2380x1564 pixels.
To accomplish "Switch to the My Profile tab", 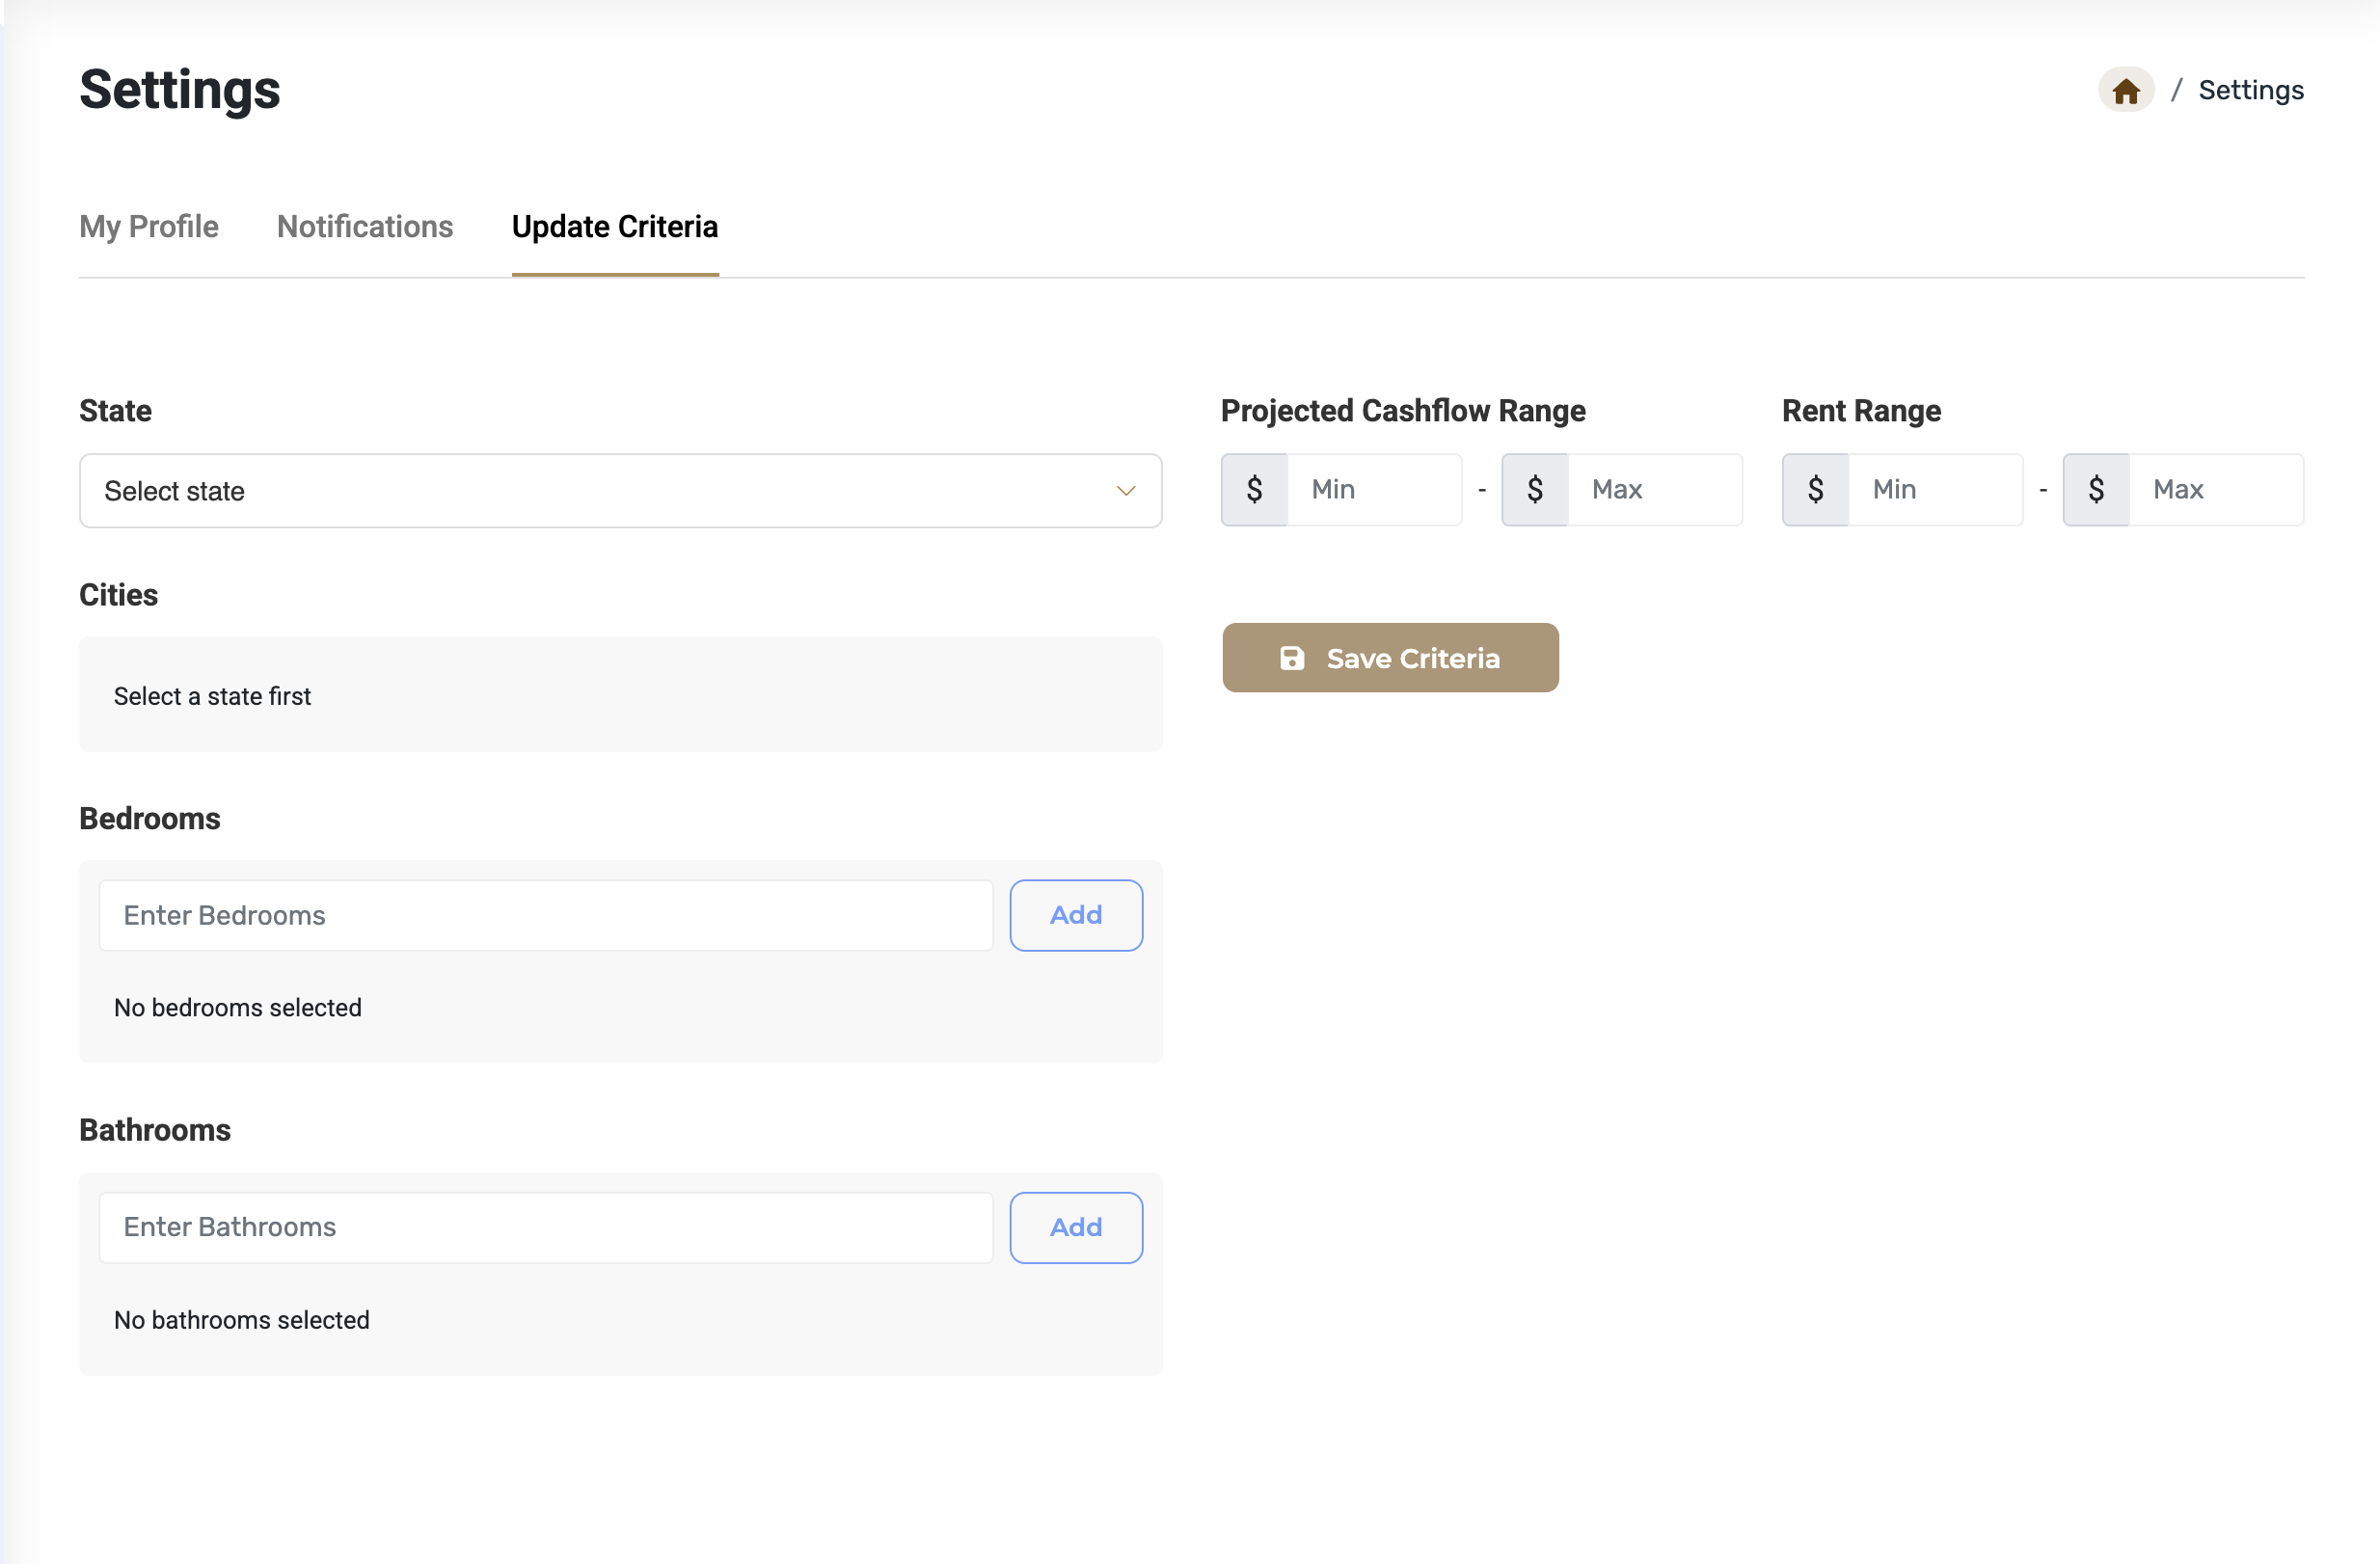I will point(149,227).
